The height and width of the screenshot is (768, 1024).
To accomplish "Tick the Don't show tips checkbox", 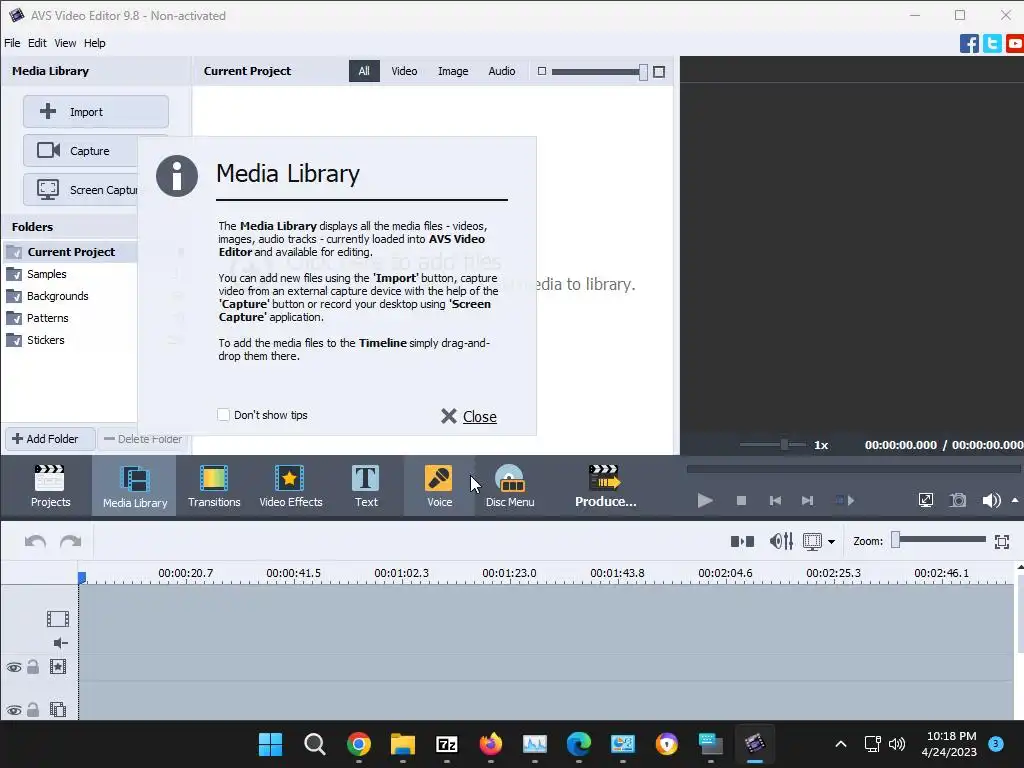I will coord(223,415).
